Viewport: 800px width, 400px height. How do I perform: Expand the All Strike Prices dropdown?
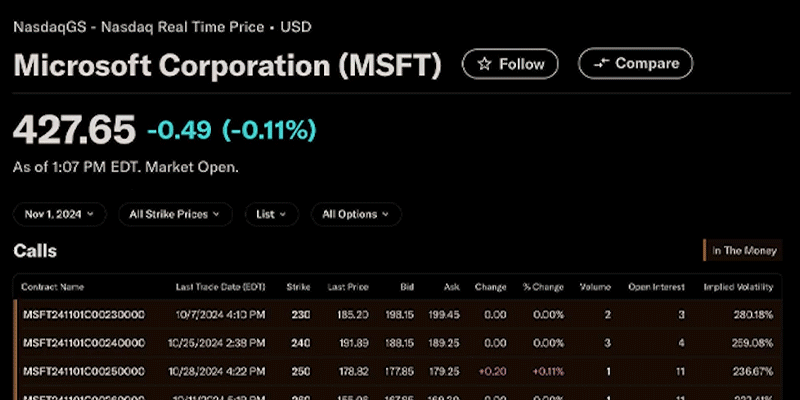coord(174,214)
